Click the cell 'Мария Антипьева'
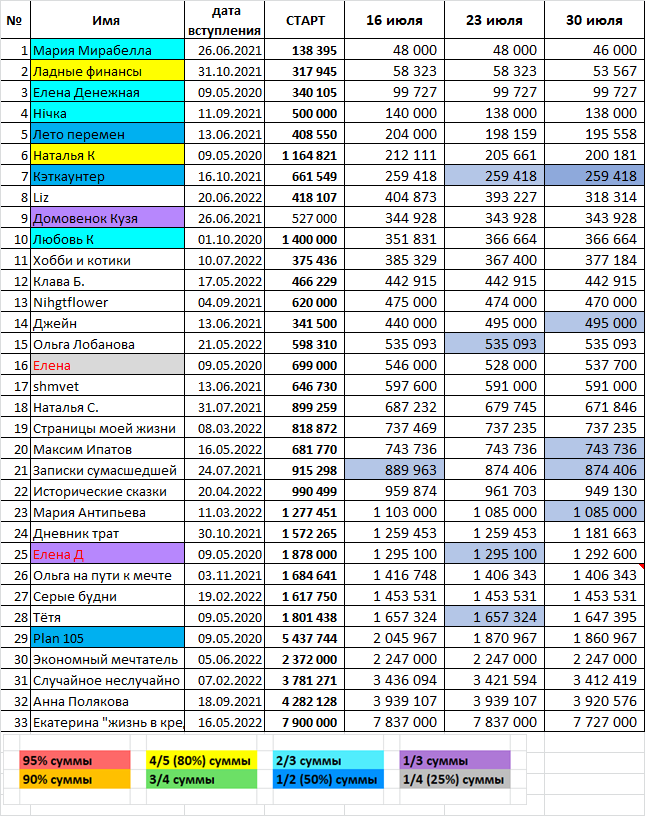This screenshot has height=816, width=645. click(x=107, y=512)
